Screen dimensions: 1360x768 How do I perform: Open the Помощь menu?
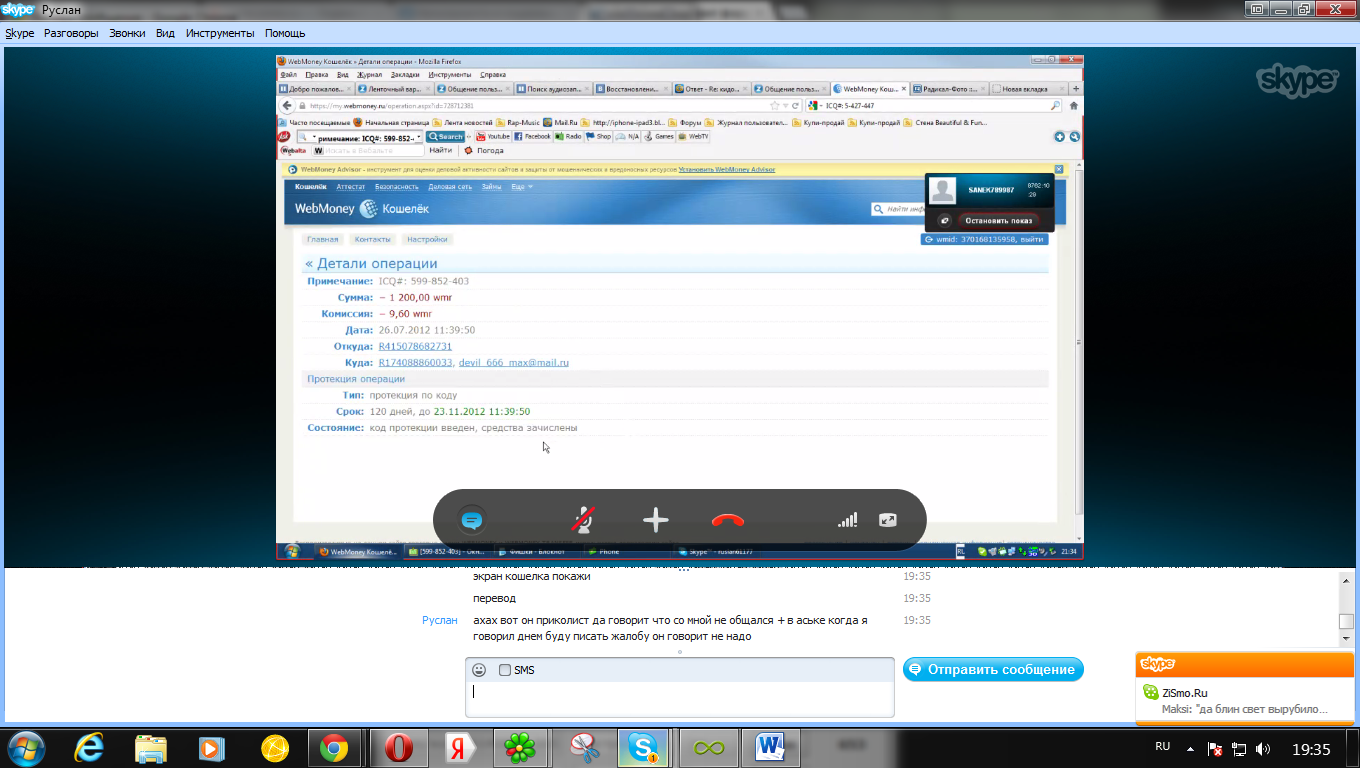(285, 33)
